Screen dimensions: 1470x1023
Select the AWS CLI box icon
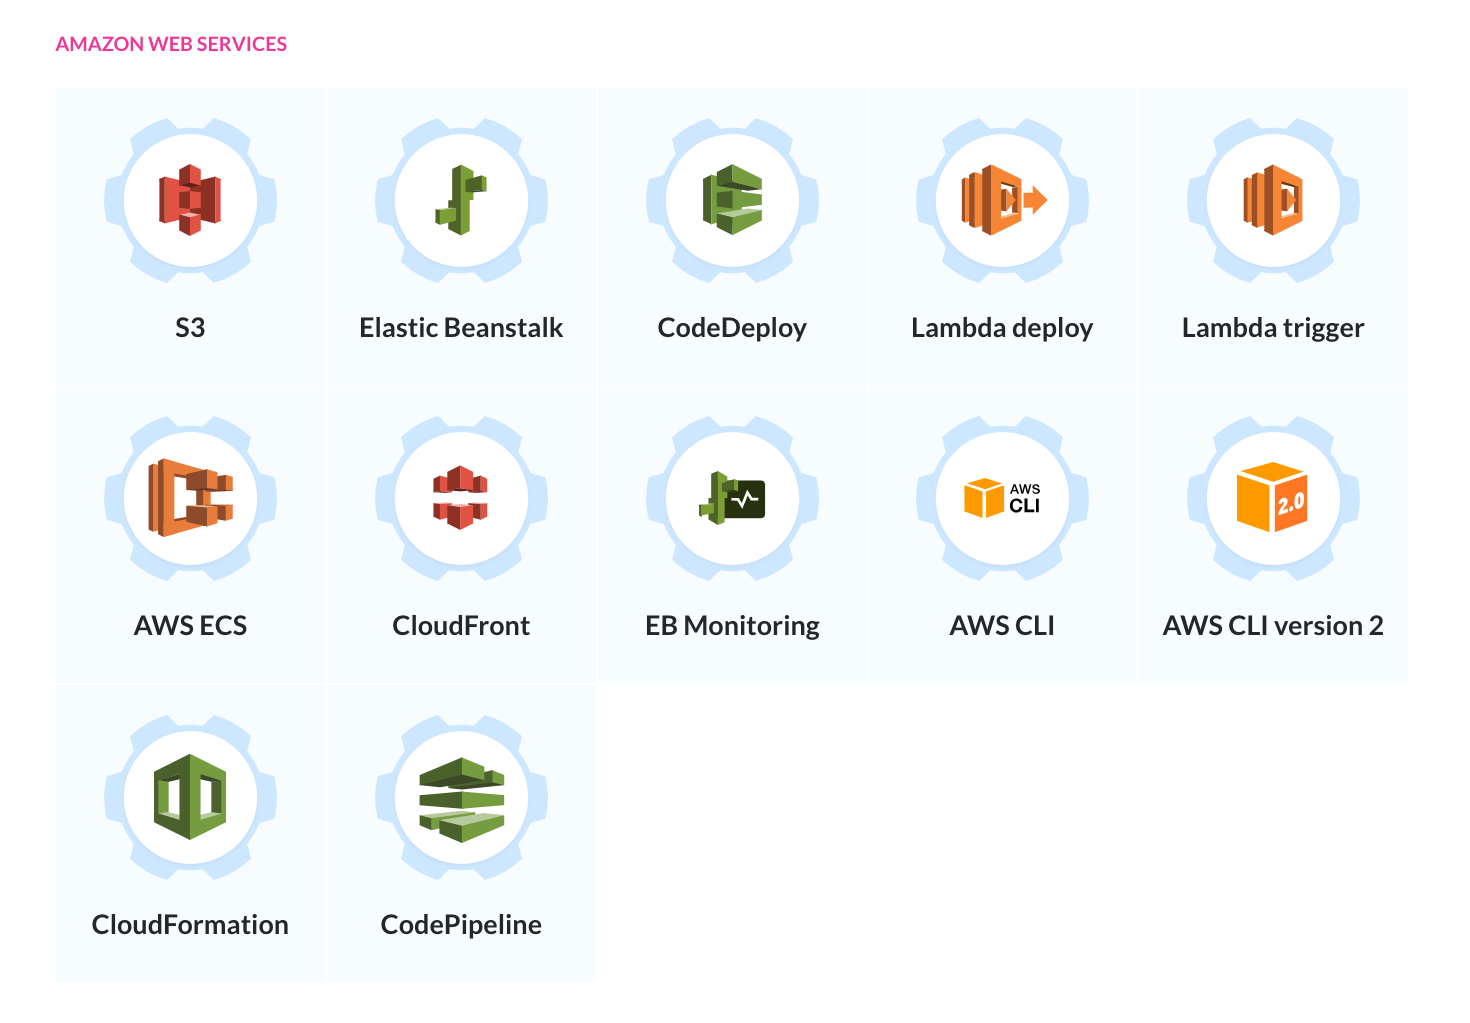coord(1003,498)
